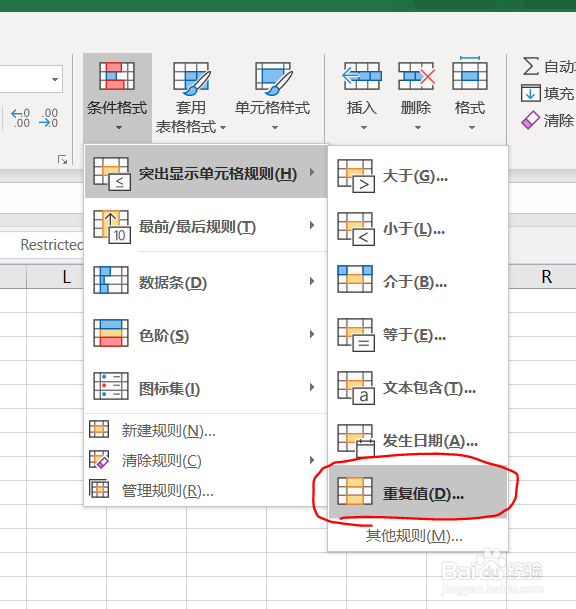Open 最前/最后规则(T) submenu

click(206, 226)
